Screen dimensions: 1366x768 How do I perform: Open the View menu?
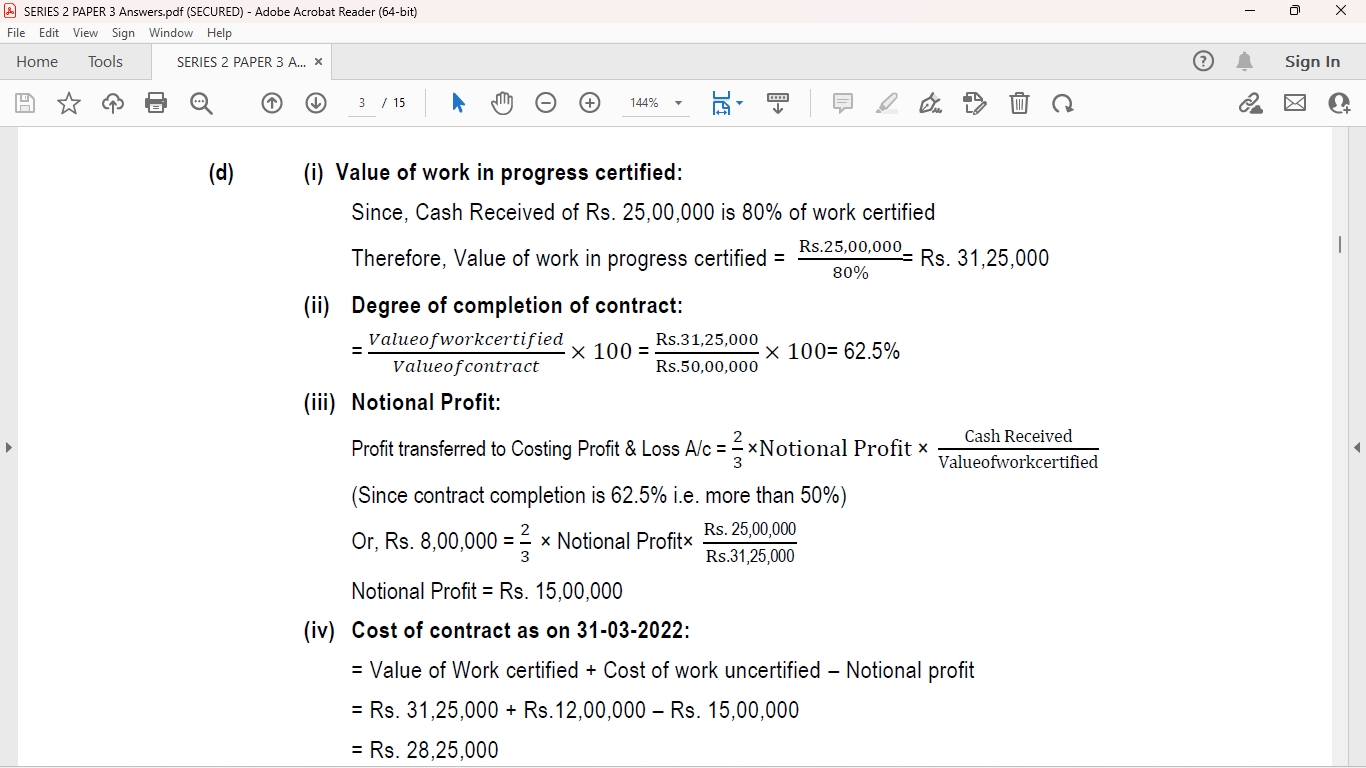coord(85,33)
